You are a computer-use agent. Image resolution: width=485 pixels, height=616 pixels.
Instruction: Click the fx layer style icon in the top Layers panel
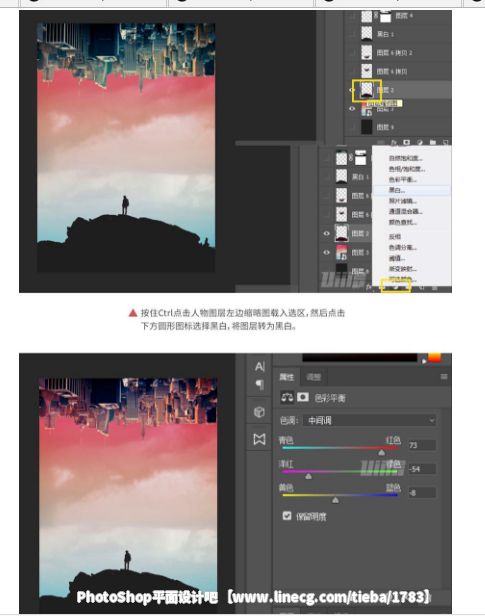393,142
